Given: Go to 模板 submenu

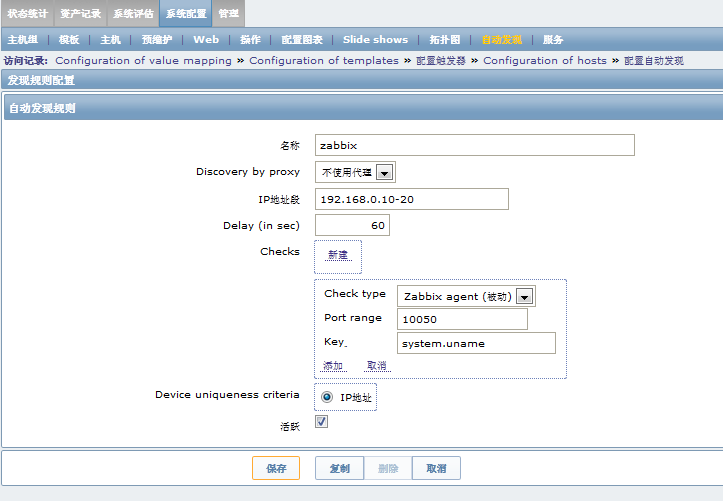Looking at the screenshot, I should (x=69, y=40).
